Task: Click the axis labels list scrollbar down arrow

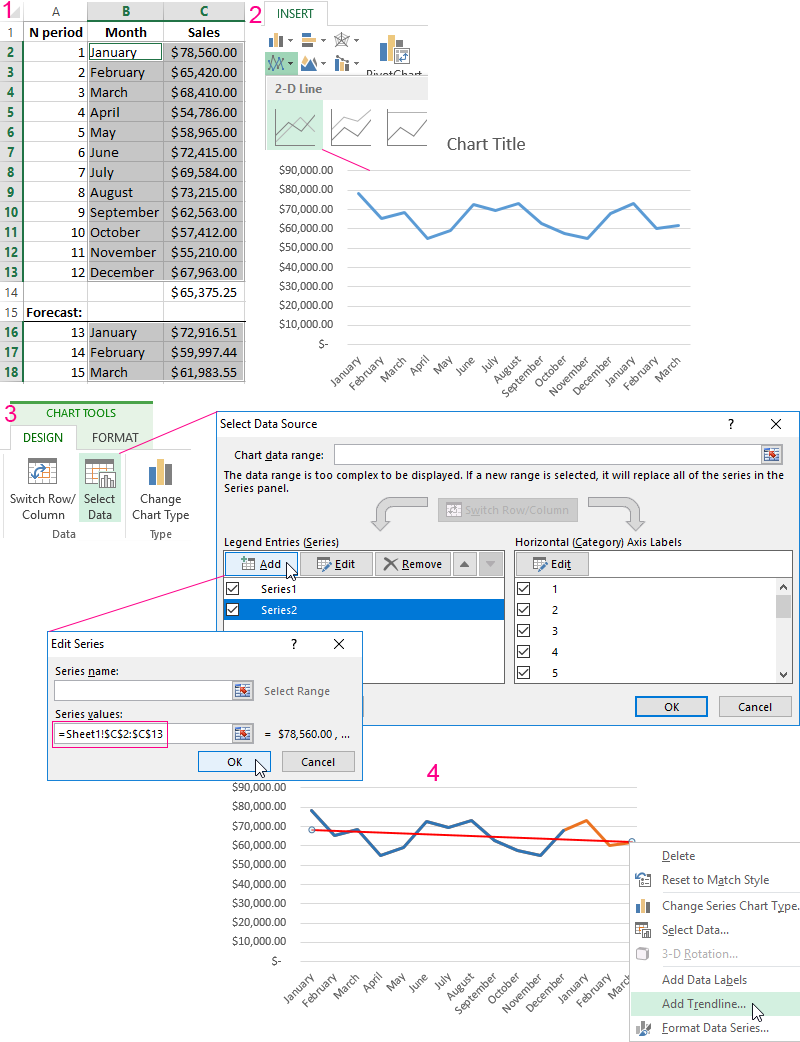Action: coord(784,675)
